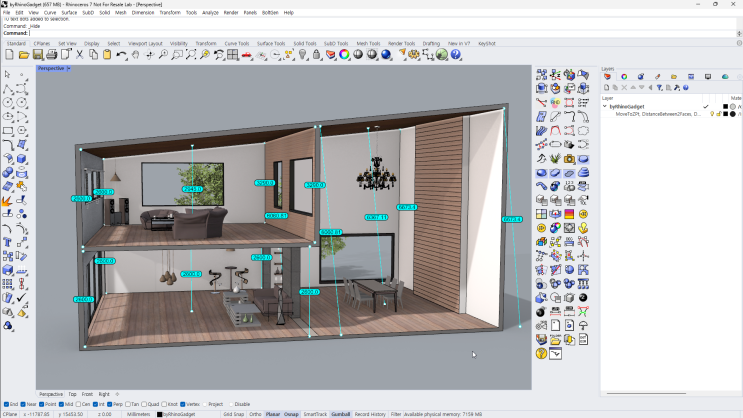Save the model using the floppy disk icon
The image size is (743, 418).
click(x=38, y=55)
